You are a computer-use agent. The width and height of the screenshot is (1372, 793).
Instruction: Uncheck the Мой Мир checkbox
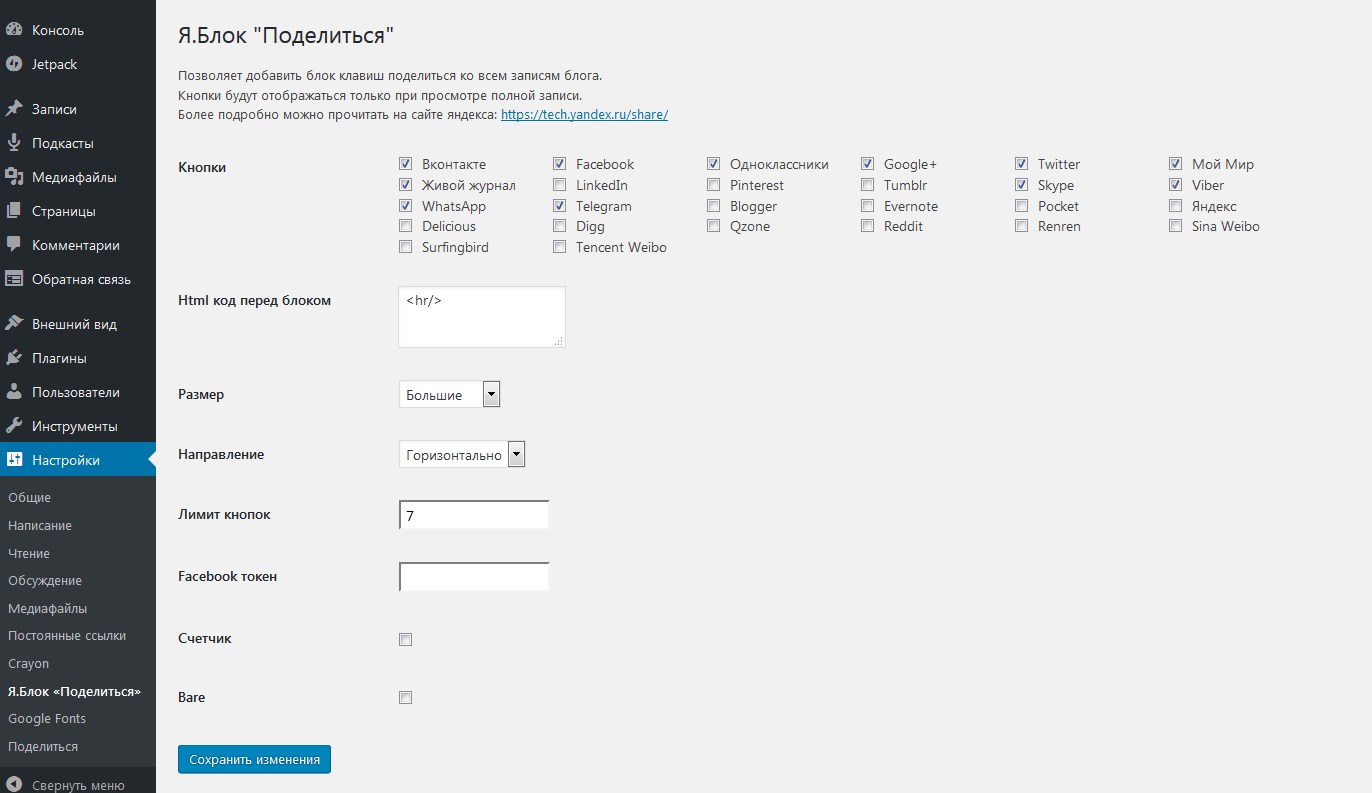click(1175, 163)
